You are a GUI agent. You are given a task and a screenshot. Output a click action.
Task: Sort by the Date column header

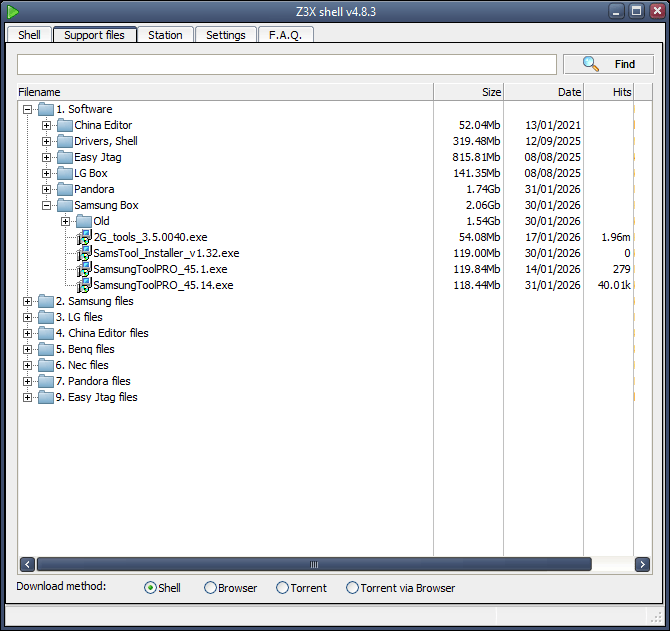pyautogui.click(x=544, y=92)
